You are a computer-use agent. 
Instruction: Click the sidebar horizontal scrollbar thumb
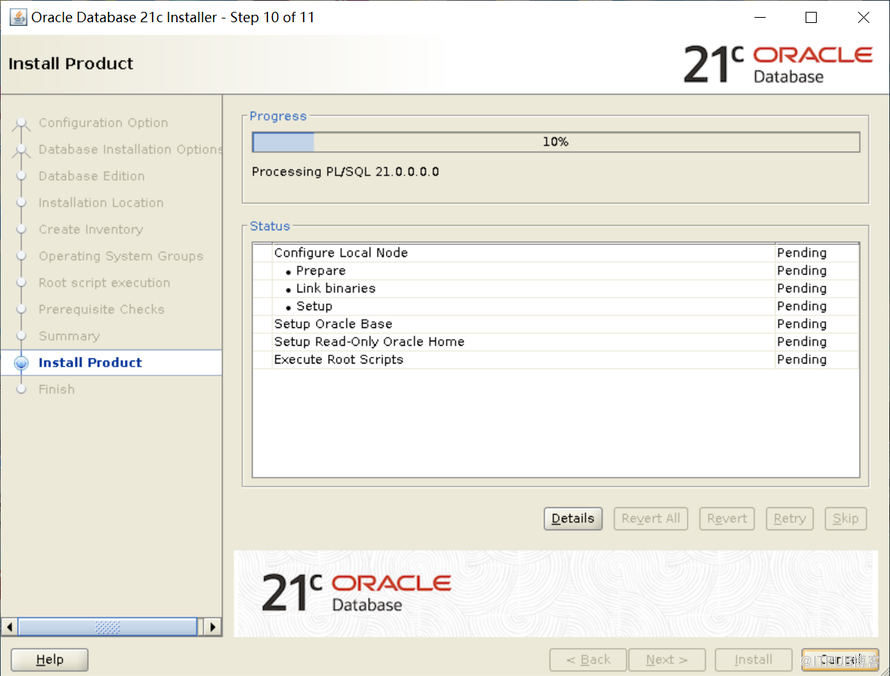[x=107, y=627]
